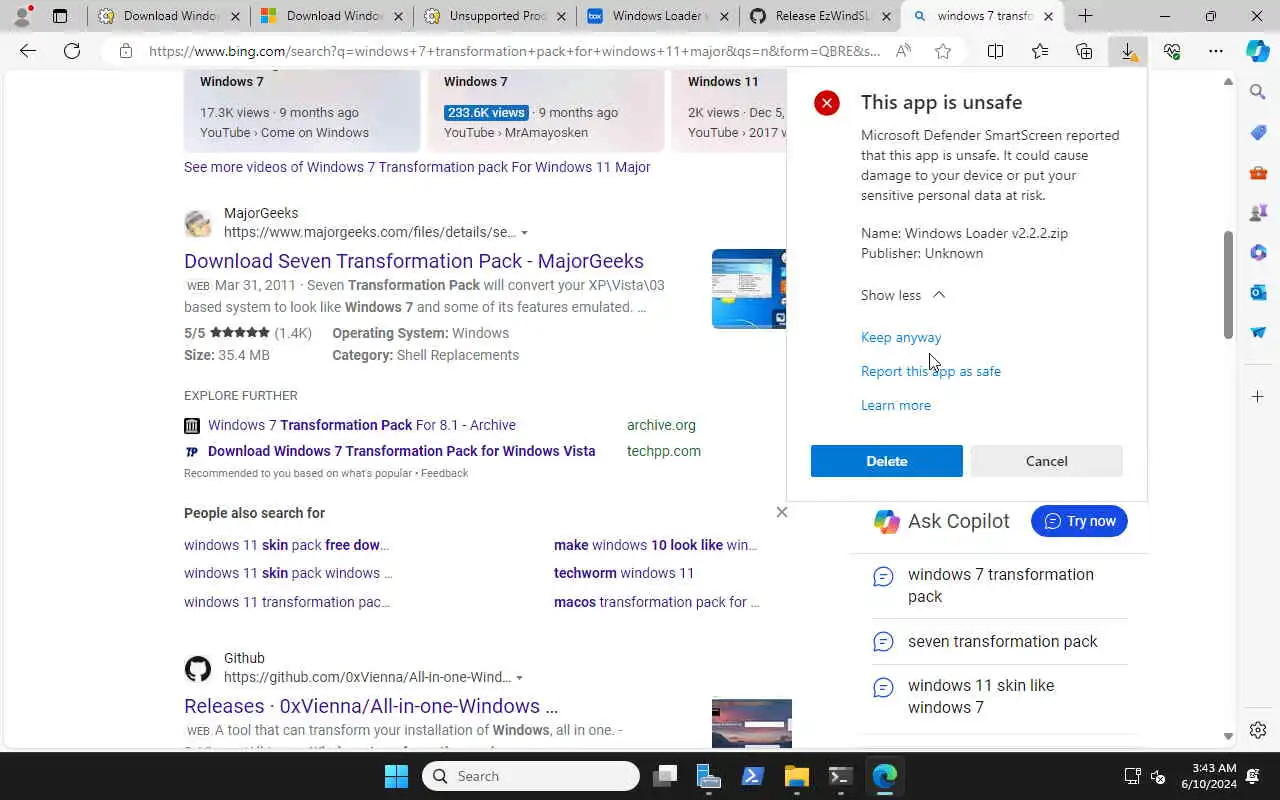Viewport: 1280px width, 800px height.
Task: Go back to previous page
Action: pyautogui.click(x=28, y=51)
